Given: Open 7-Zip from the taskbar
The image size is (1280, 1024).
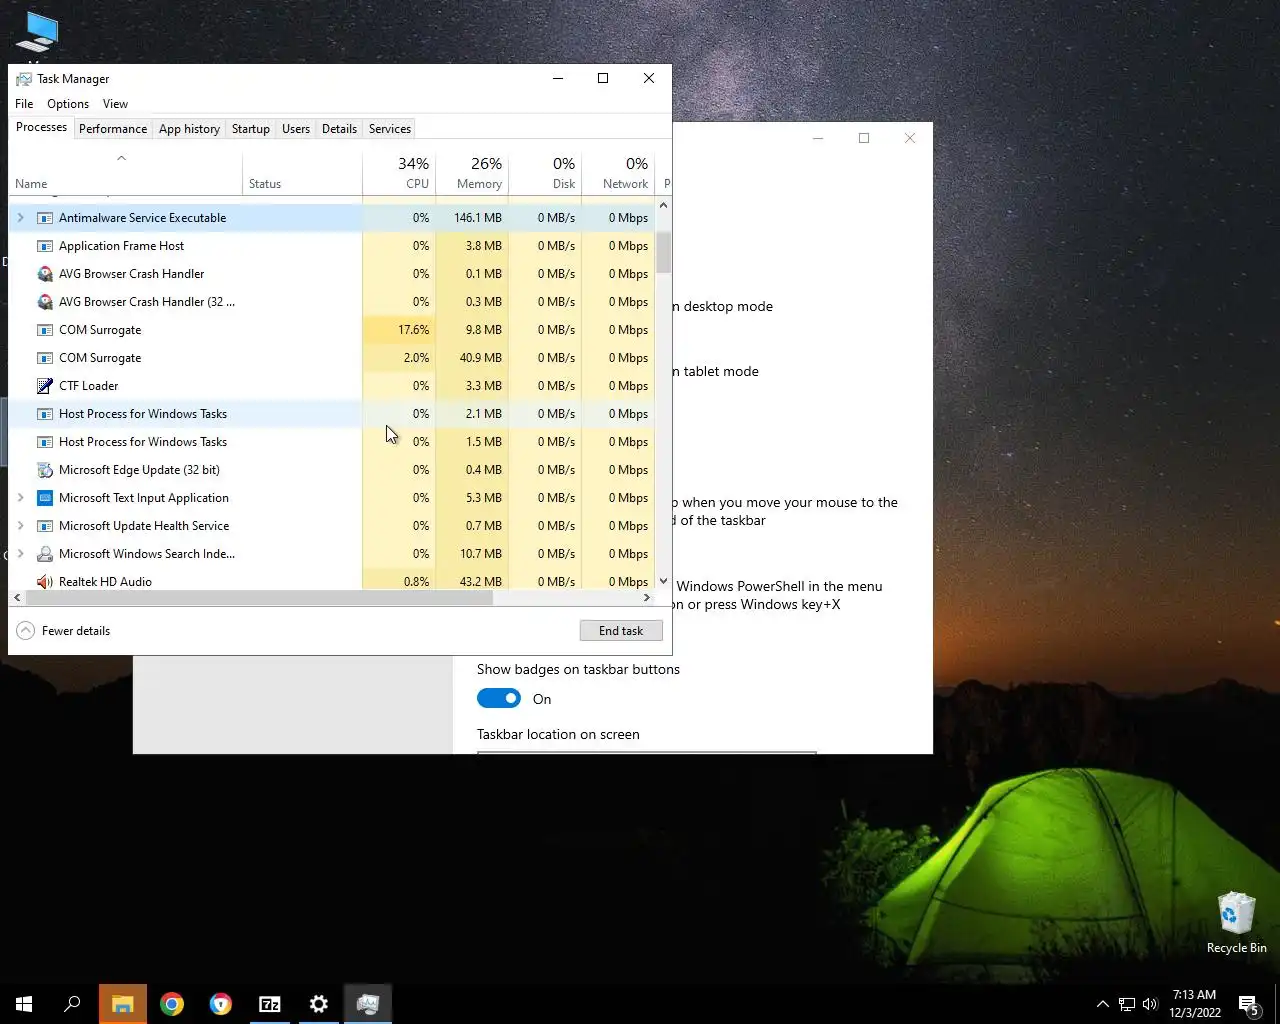Looking at the screenshot, I should tap(270, 1004).
